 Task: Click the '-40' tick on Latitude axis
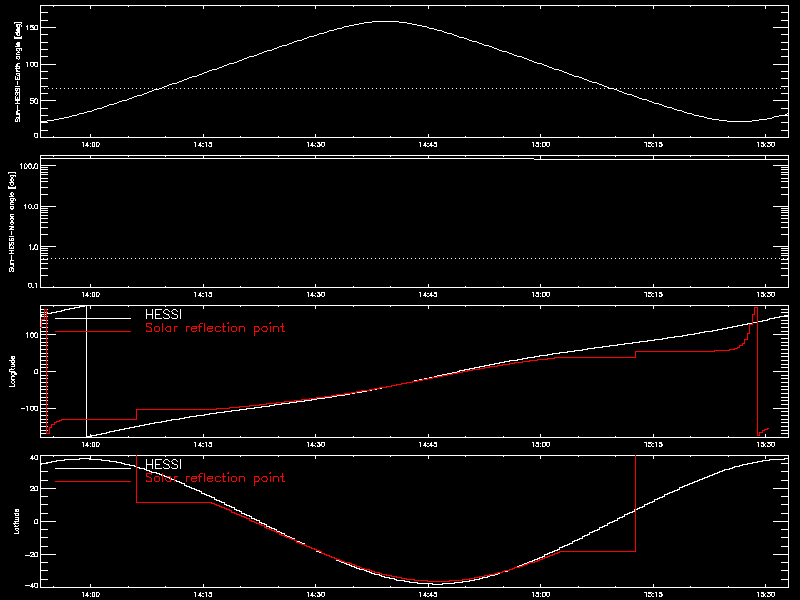[32, 585]
